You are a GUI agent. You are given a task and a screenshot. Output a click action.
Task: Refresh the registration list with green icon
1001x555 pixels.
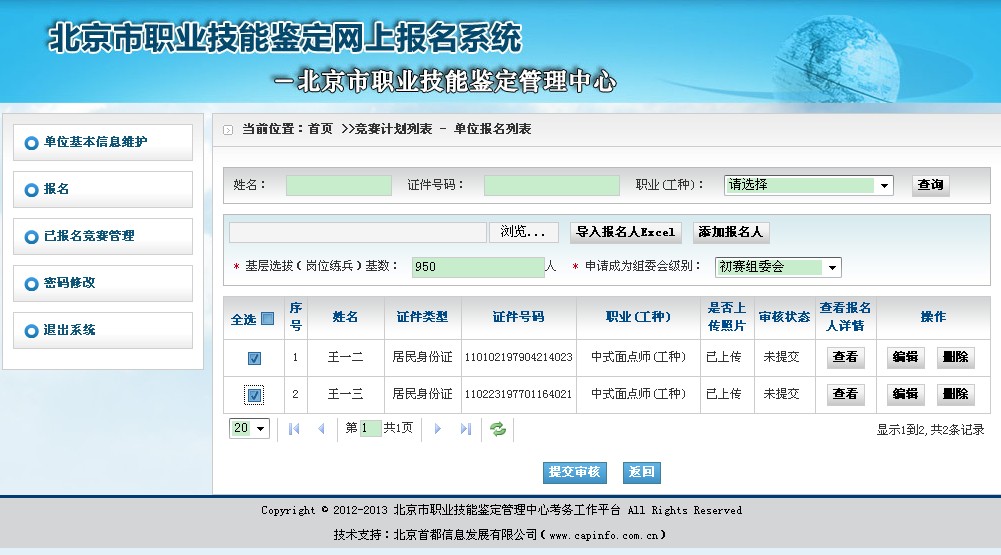coord(498,429)
